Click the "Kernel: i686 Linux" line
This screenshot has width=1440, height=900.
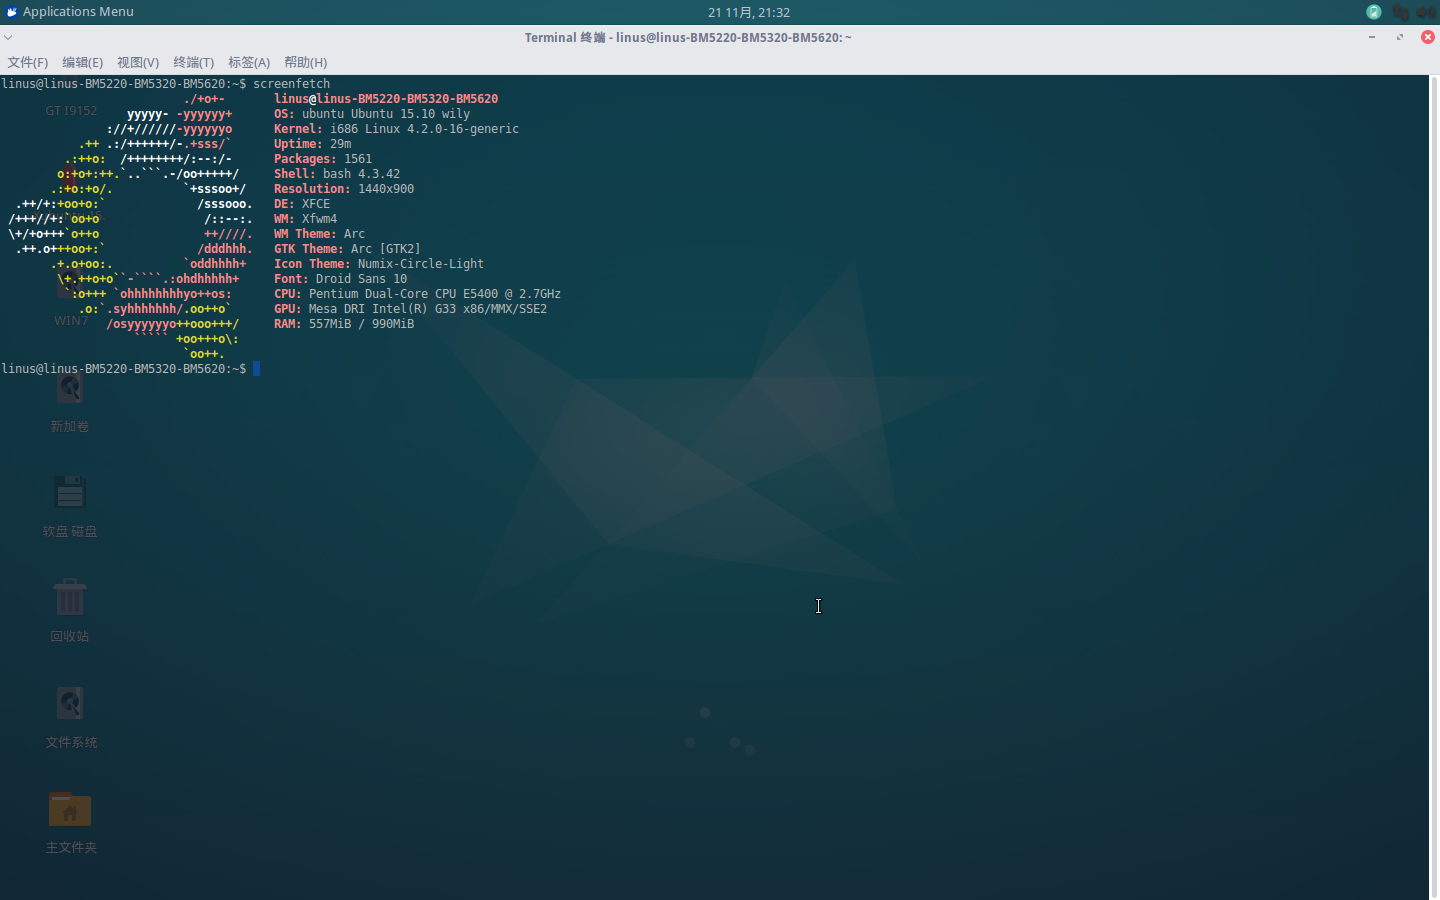tap(396, 129)
